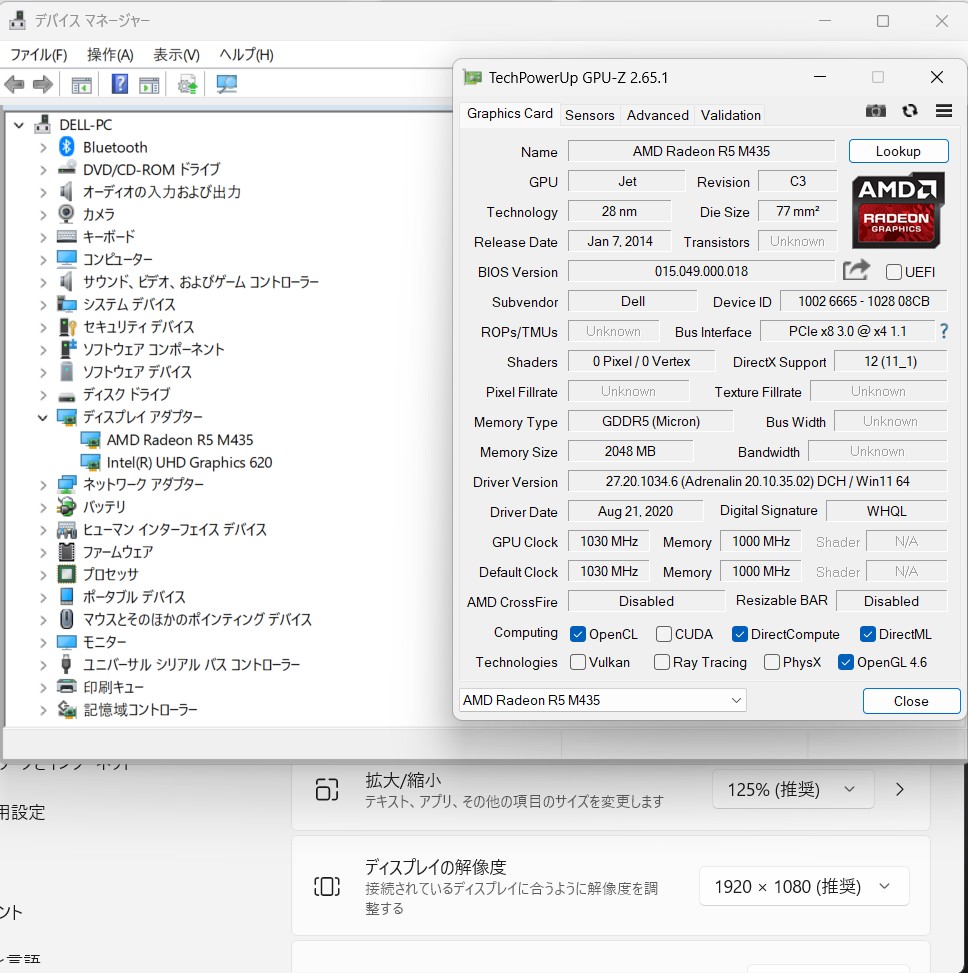
Task: Open the 操作(A) menu
Action: [x=110, y=55]
